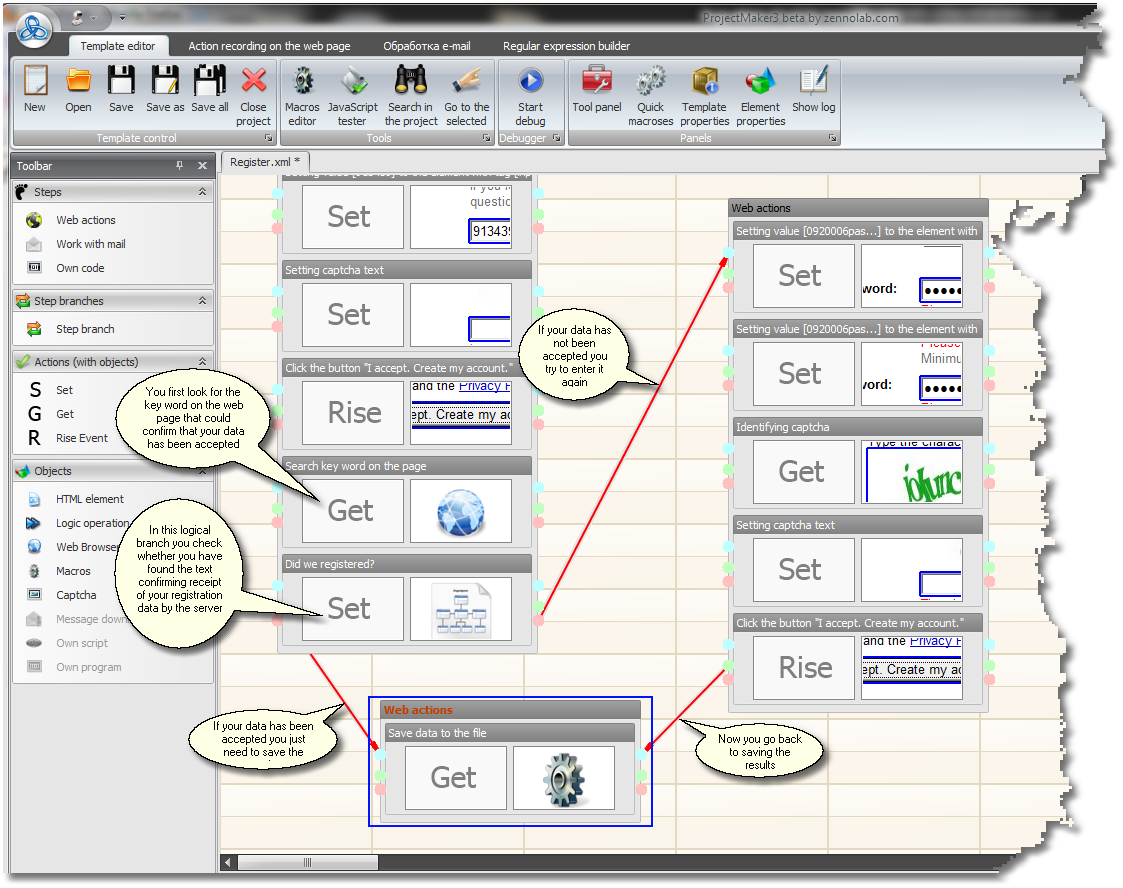This screenshot has width=1123, height=888.
Task: Open Action recording on the web page tab
Action: click(x=269, y=46)
